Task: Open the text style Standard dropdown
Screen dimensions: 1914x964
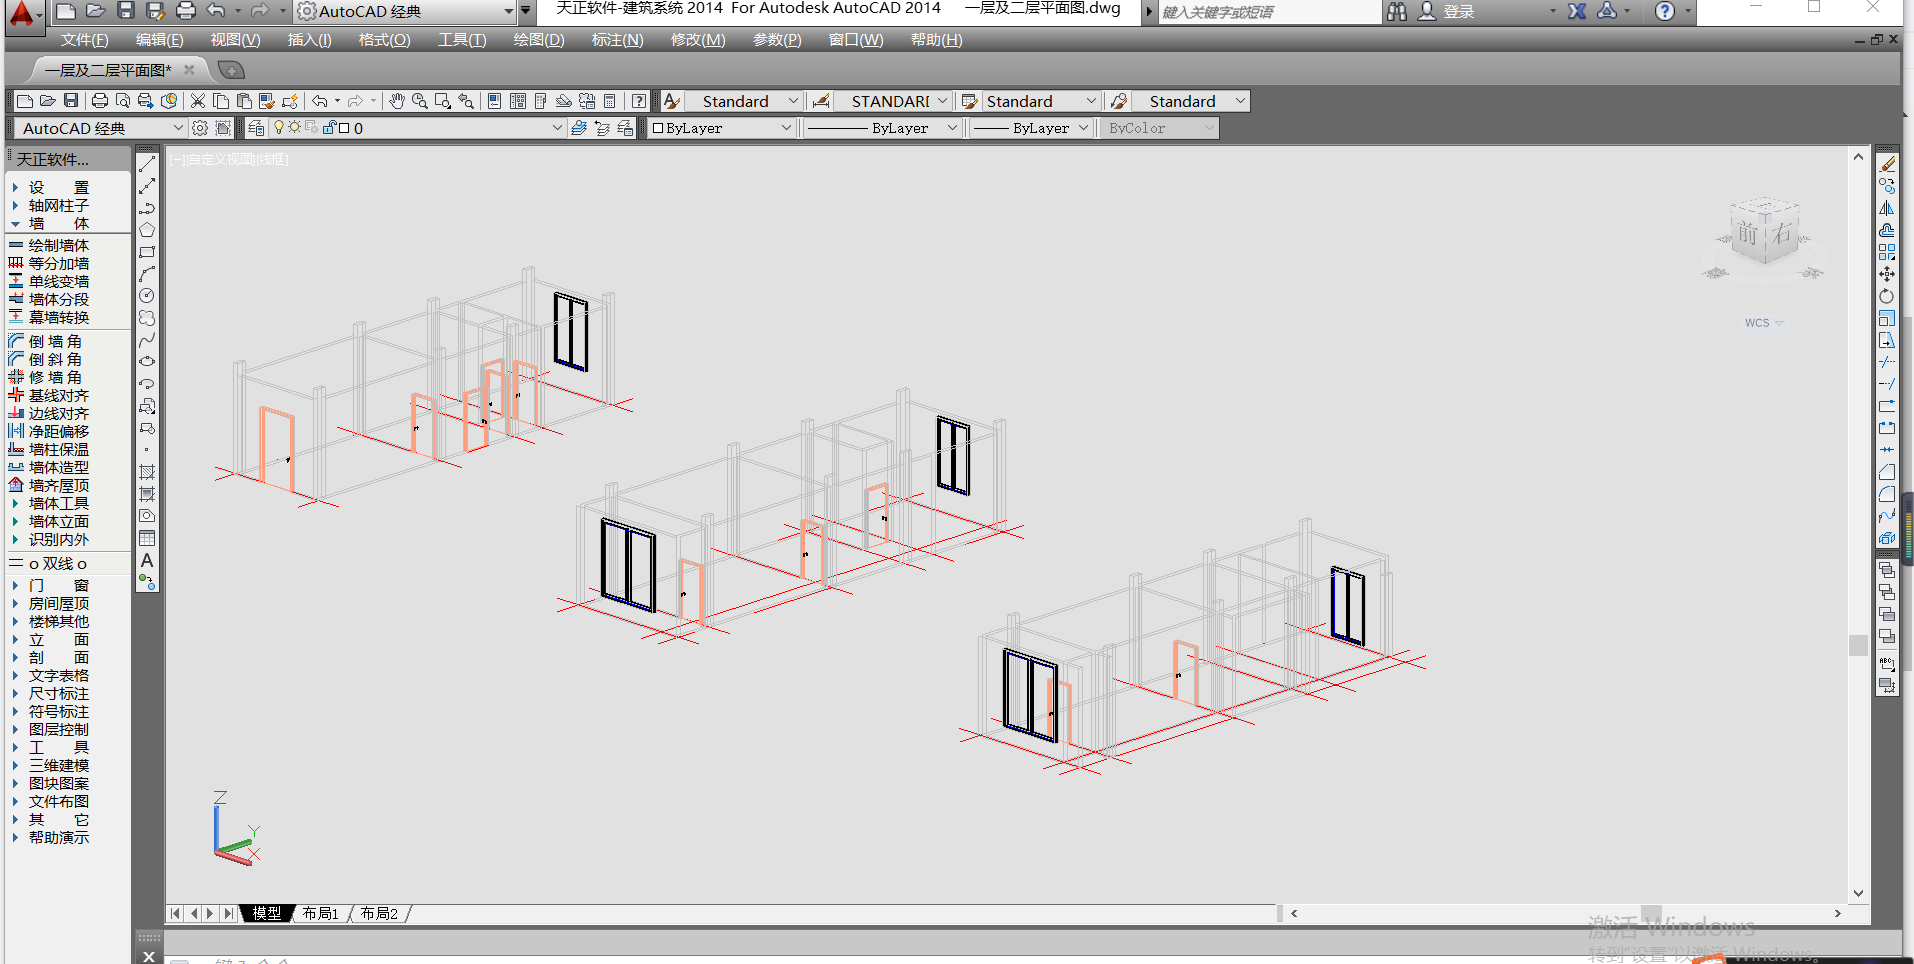Action: click(744, 101)
